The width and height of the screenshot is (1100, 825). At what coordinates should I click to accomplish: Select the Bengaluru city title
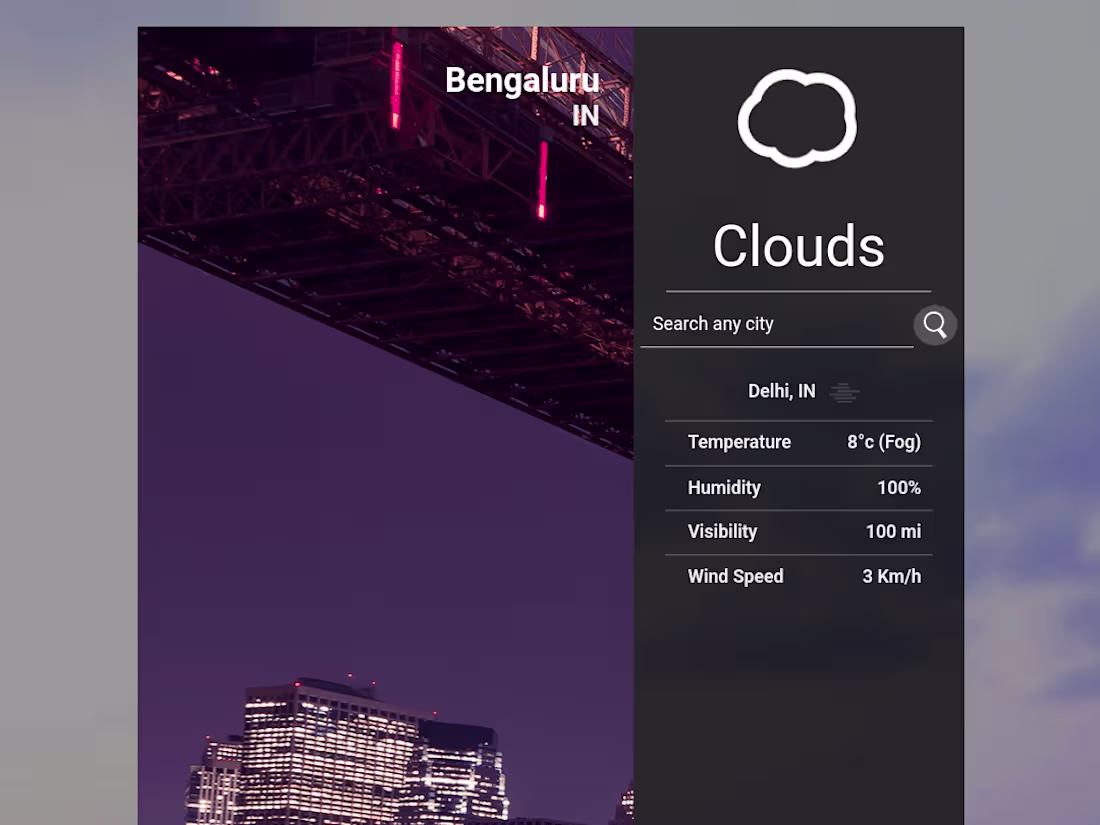tap(521, 81)
